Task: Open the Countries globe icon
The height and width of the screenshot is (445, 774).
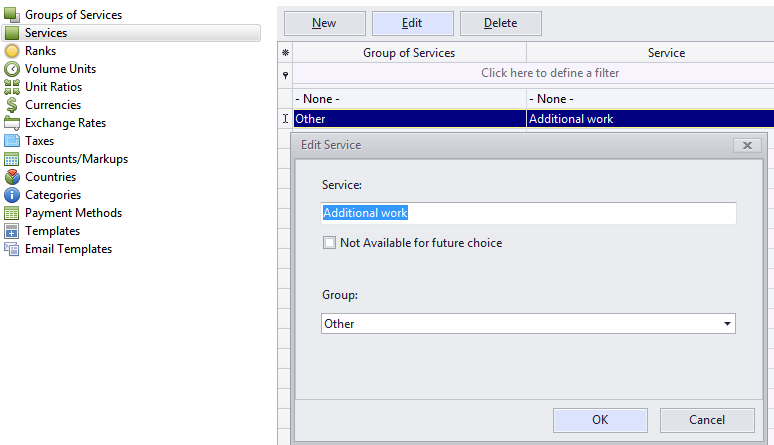Action: pos(12,177)
